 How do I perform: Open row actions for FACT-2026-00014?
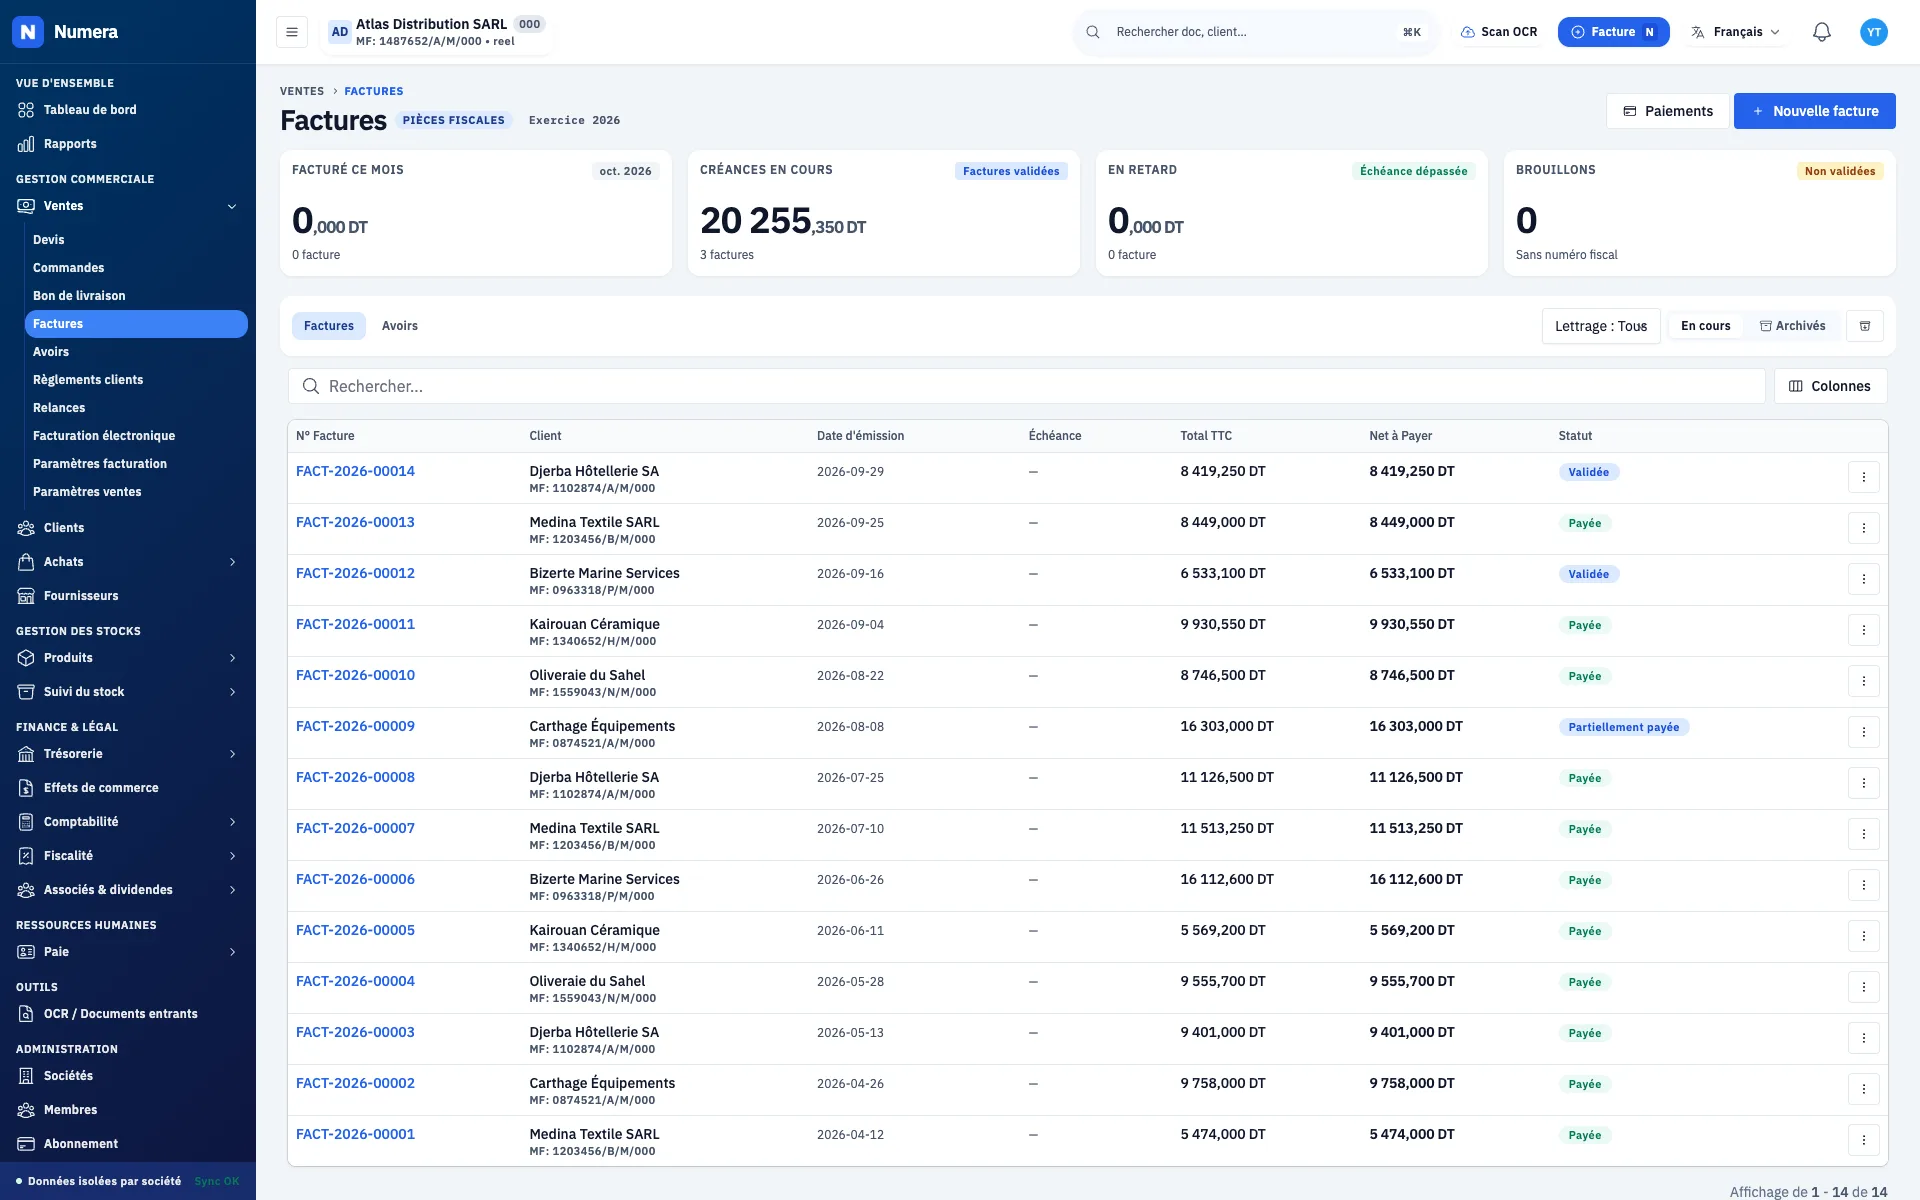(x=1863, y=477)
